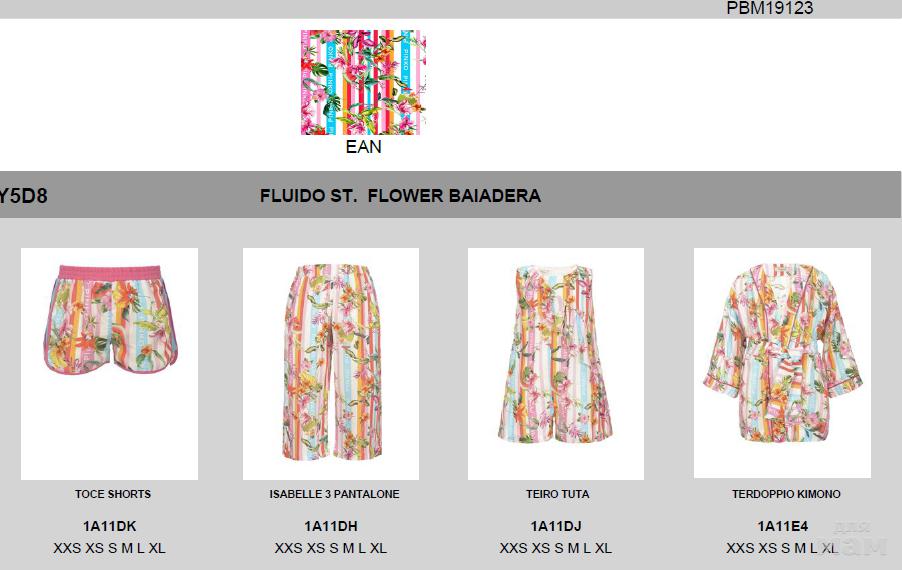Click the TEIRO TUTA product name
Screen dimensions: 902x570
coord(557,494)
